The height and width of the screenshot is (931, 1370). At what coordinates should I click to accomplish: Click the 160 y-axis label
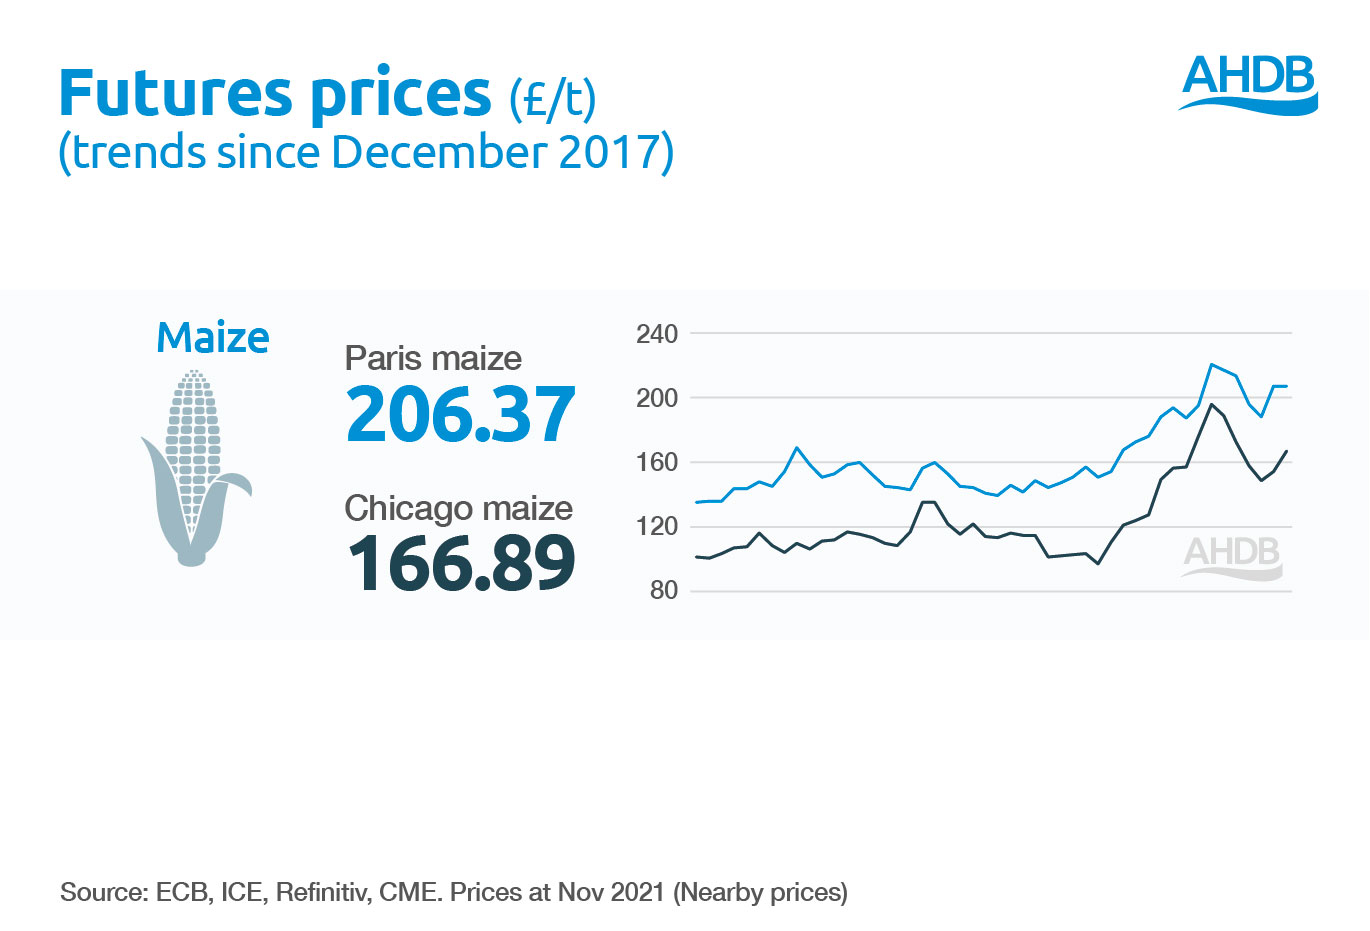tap(656, 462)
